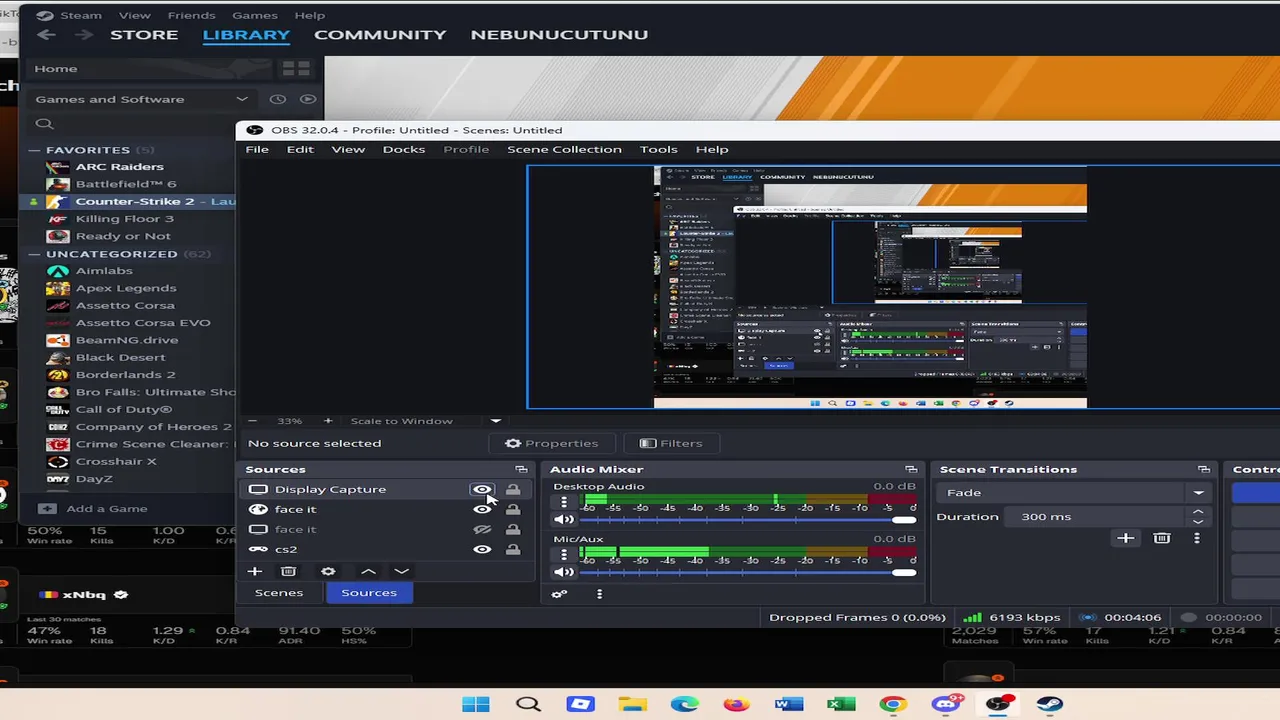This screenshot has height=720, width=1280.
Task: Mute Desktop Audio
Action: pos(564,519)
